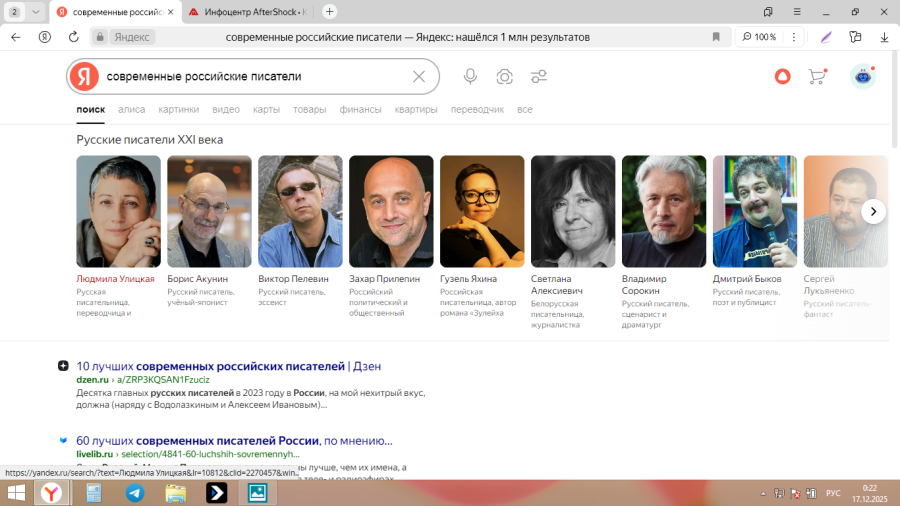
Task: Open Telegram from the taskbar
Action: click(134, 492)
